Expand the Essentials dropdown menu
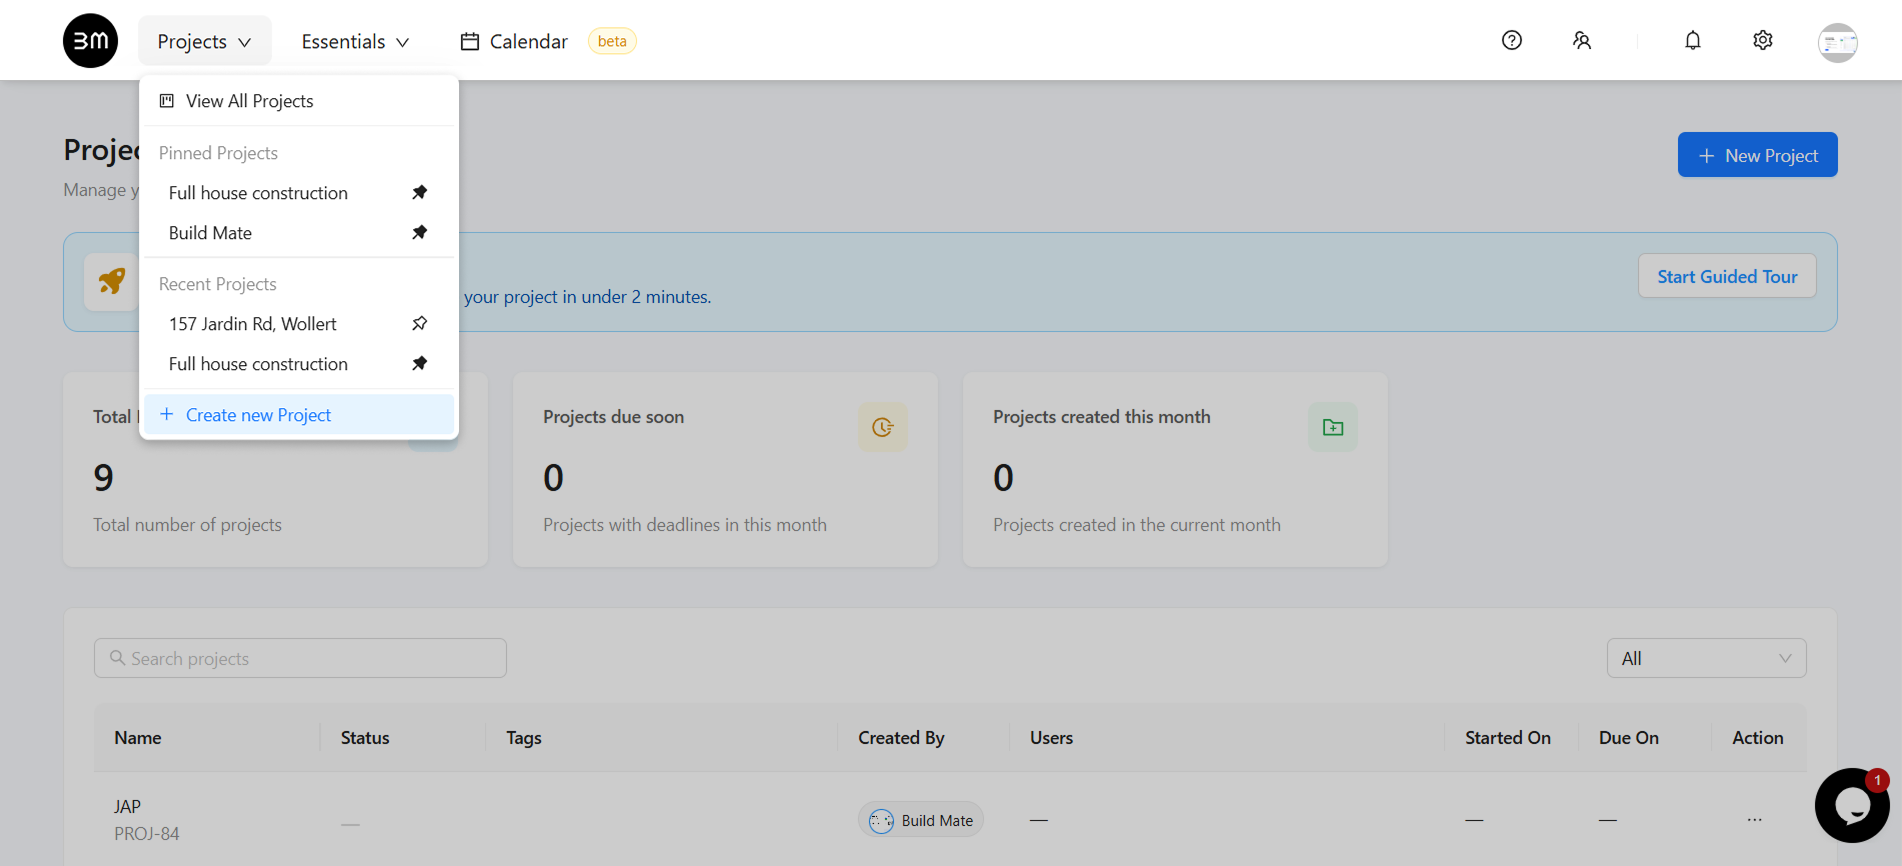The image size is (1902, 866). coord(355,41)
